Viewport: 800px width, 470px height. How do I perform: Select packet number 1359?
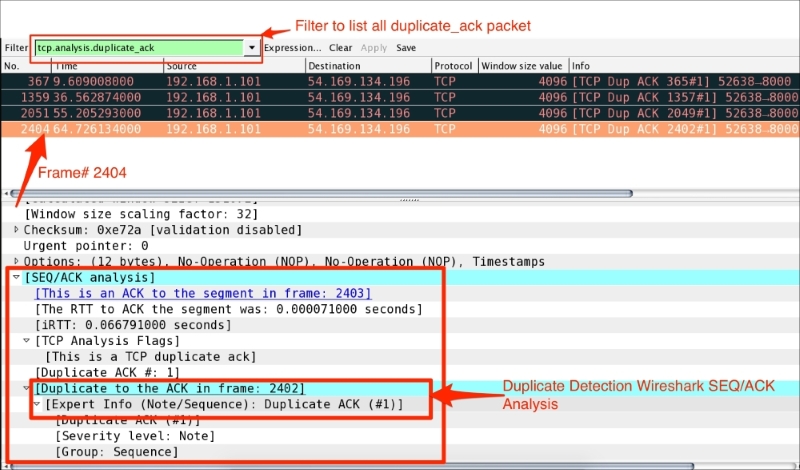pos(400,97)
